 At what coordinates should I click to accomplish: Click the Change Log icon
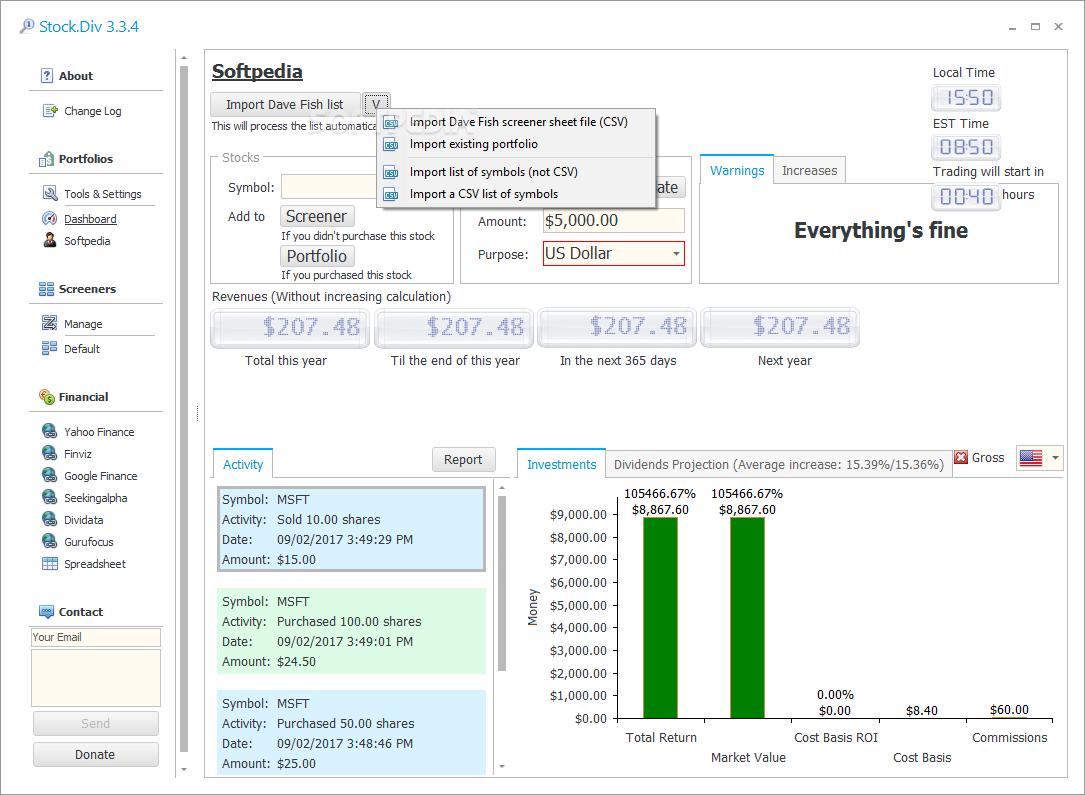pos(50,111)
